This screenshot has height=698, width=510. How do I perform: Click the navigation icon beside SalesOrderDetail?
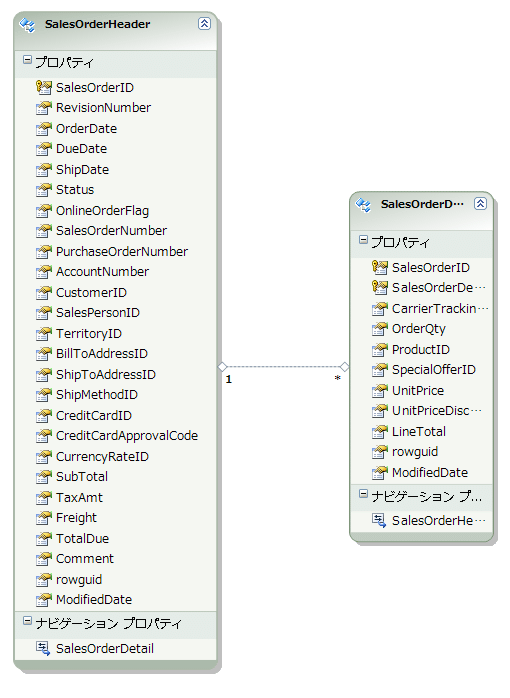coord(43,648)
